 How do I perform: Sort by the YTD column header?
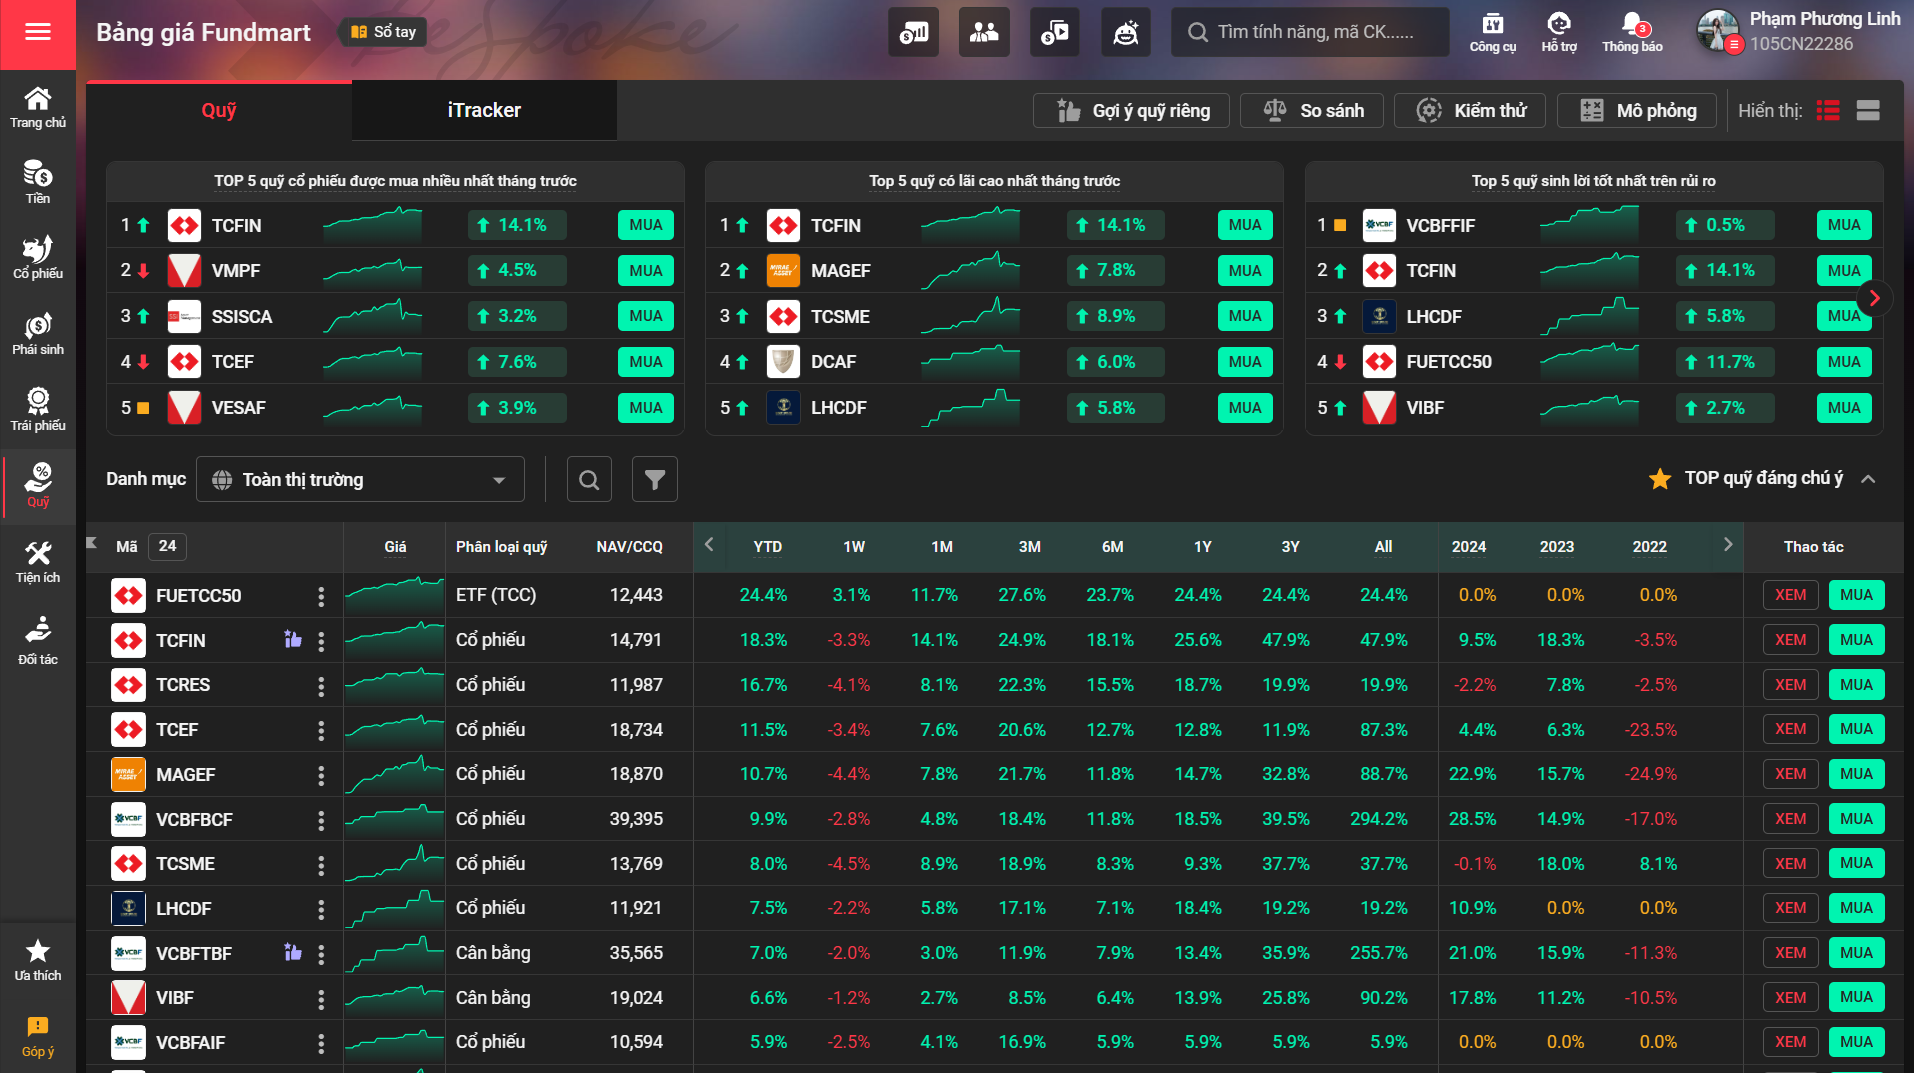tap(767, 547)
